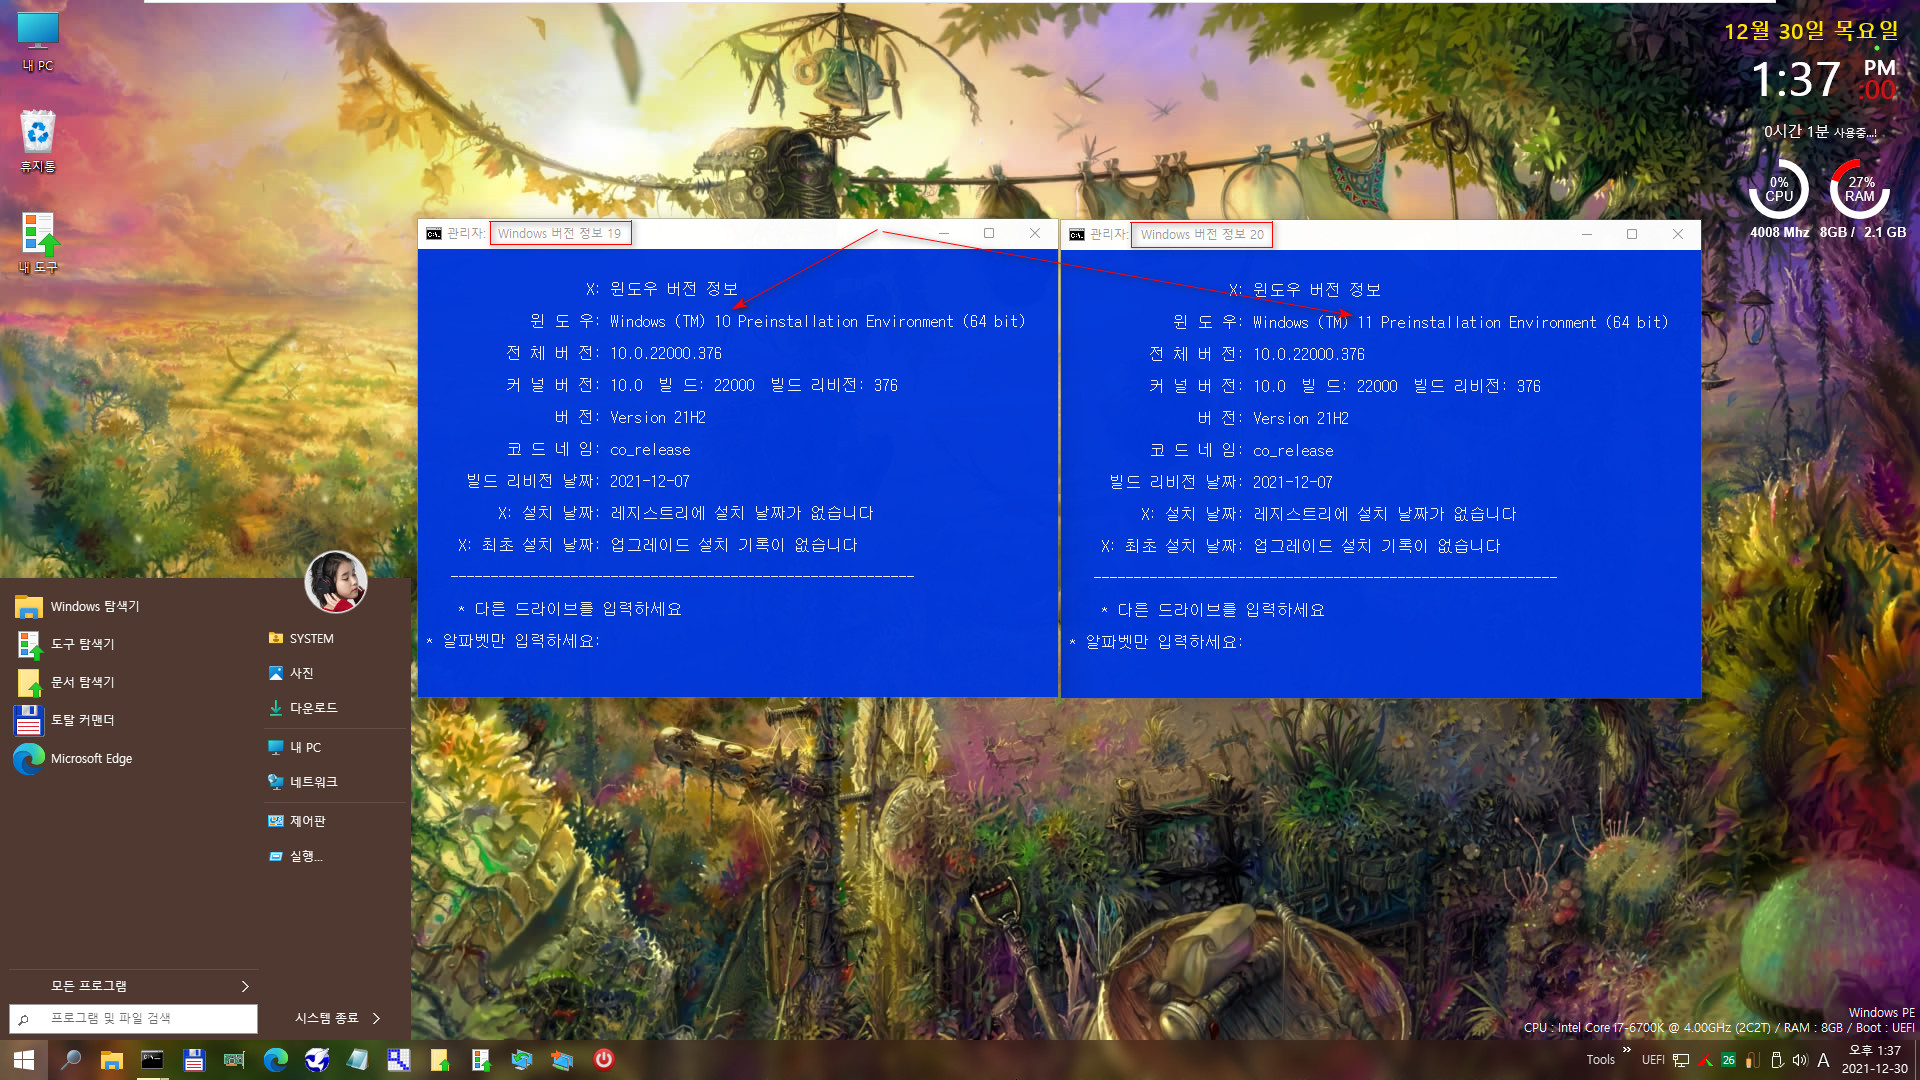
Task: Open the magnifier search taskbar icon
Action: point(71,1060)
